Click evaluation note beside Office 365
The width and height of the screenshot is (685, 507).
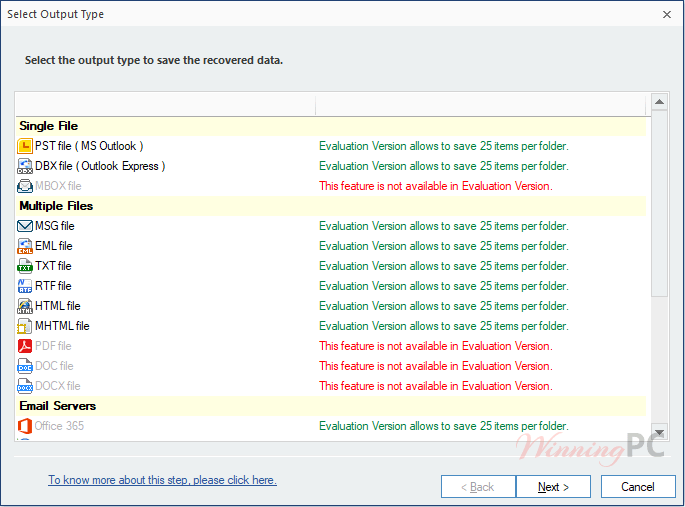444,426
